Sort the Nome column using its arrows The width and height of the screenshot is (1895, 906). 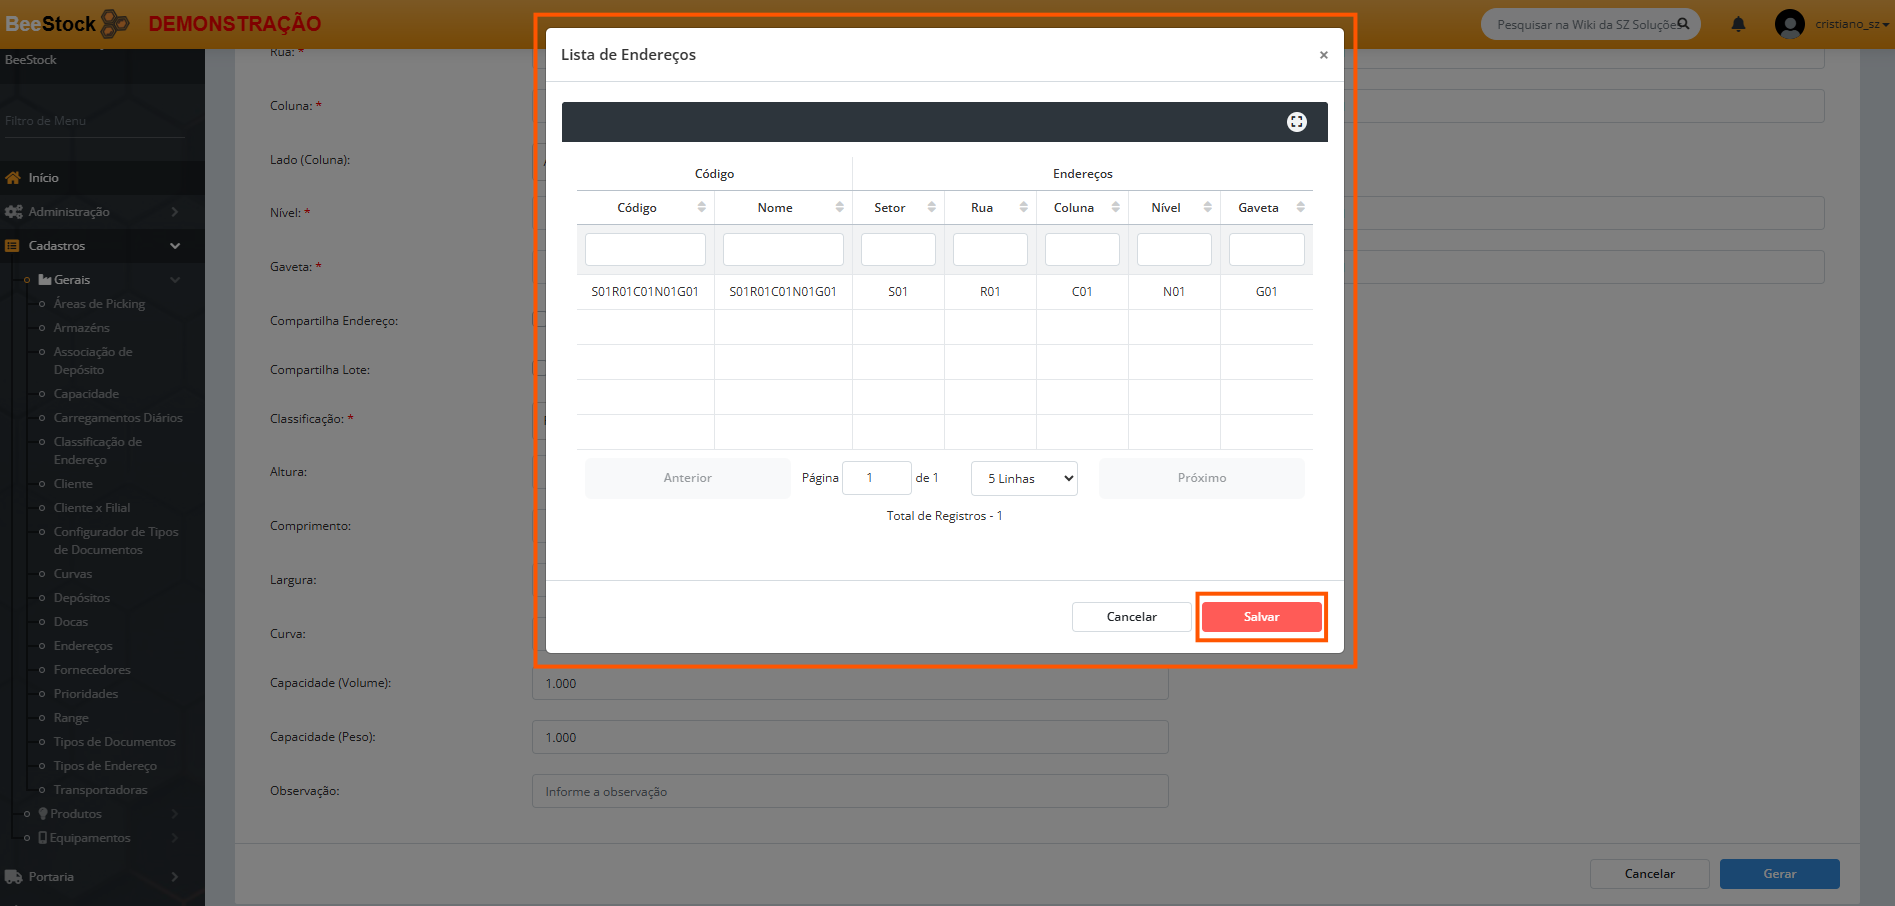pos(839,207)
